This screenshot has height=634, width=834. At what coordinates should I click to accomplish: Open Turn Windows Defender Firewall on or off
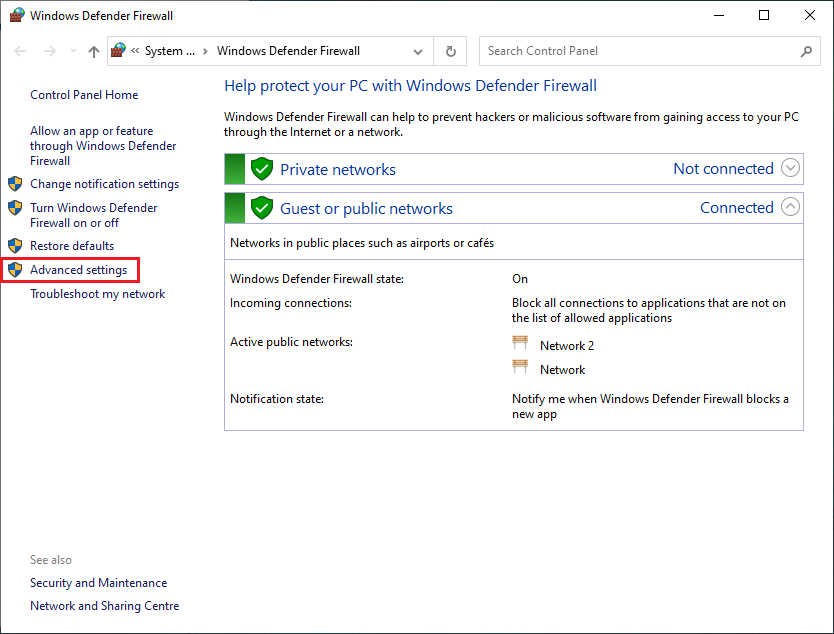94,215
